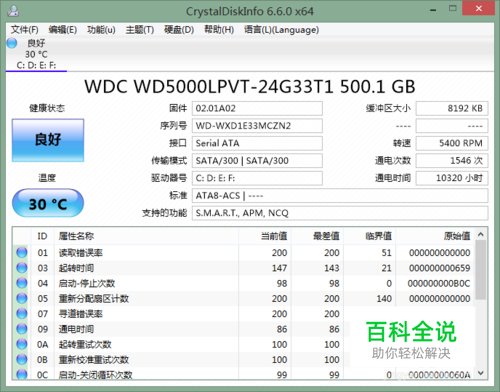This screenshot has width=500, height=392.
Task: Click the CrystalDiskInfo app icon in title bar
Action: point(13,11)
